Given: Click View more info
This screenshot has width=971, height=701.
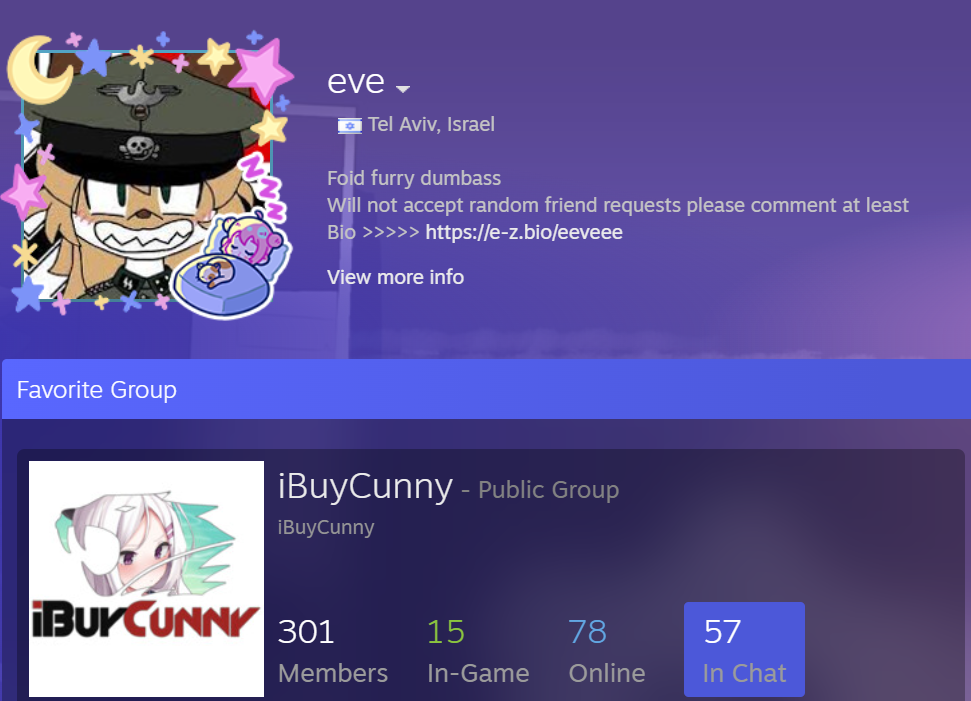Looking at the screenshot, I should [x=395, y=277].
